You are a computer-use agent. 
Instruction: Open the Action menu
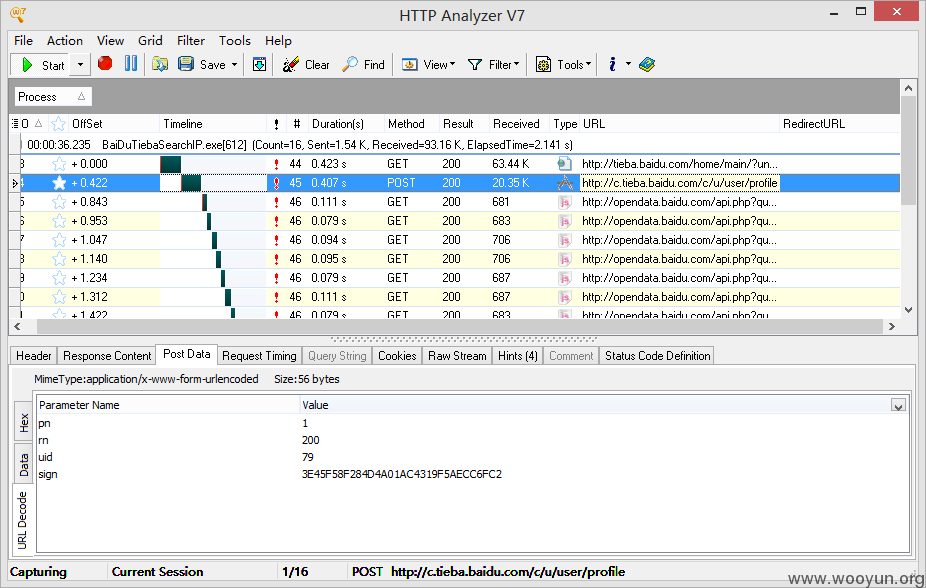pyautogui.click(x=65, y=41)
